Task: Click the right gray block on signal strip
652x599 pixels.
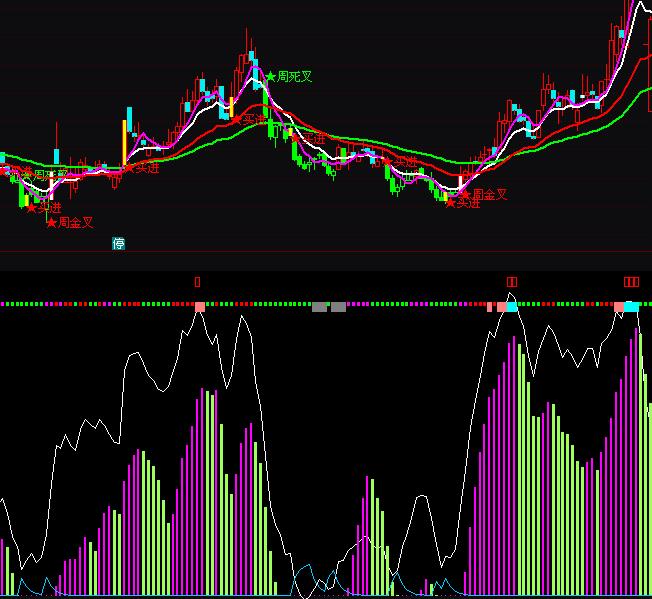Action: point(338,307)
